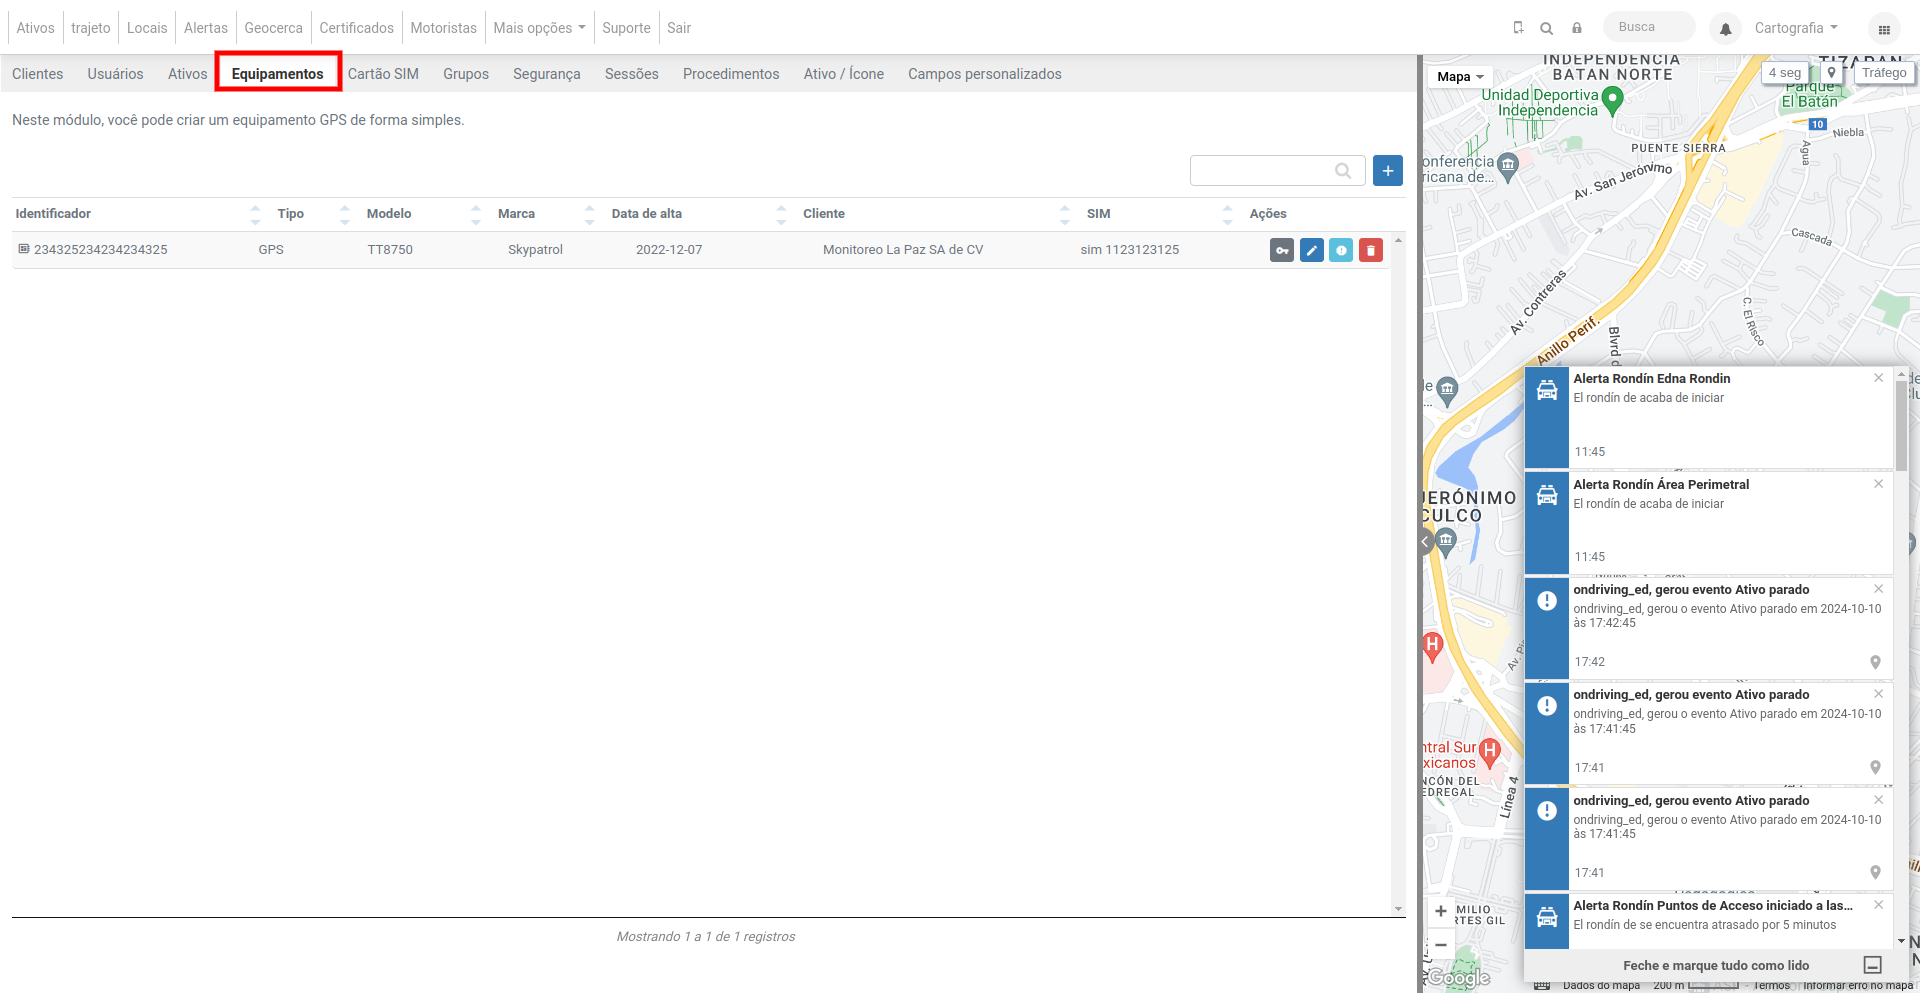The width and height of the screenshot is (1920, 993).
Task: Click the Busca search field in top bar
Action: [1649, 27]
